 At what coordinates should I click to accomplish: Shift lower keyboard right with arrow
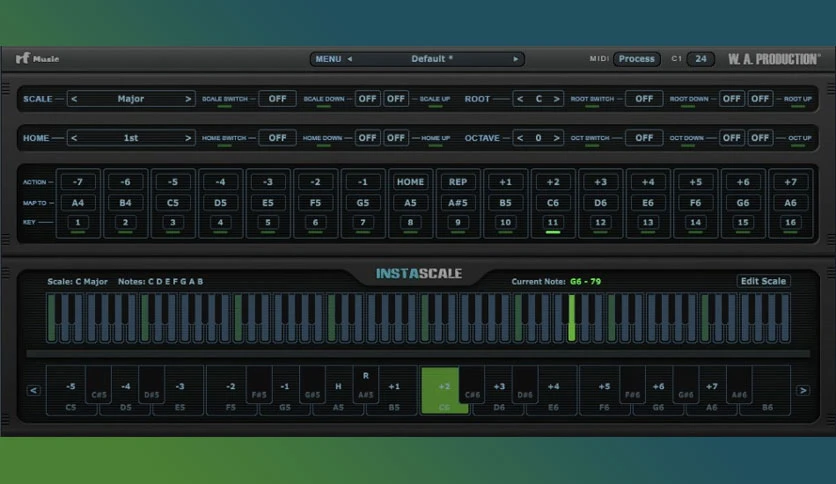[x=802, y=391]
